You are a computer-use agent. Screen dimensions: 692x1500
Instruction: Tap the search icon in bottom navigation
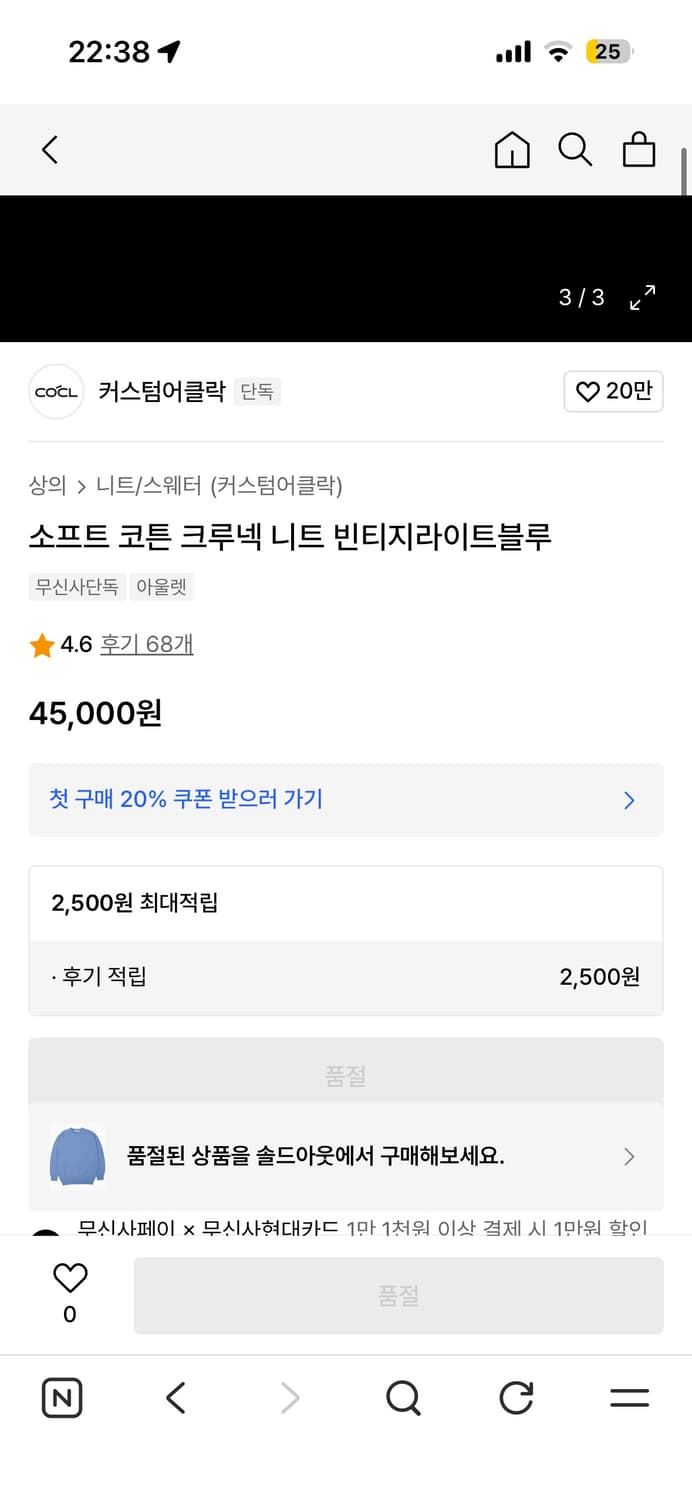pos(402,1397)
